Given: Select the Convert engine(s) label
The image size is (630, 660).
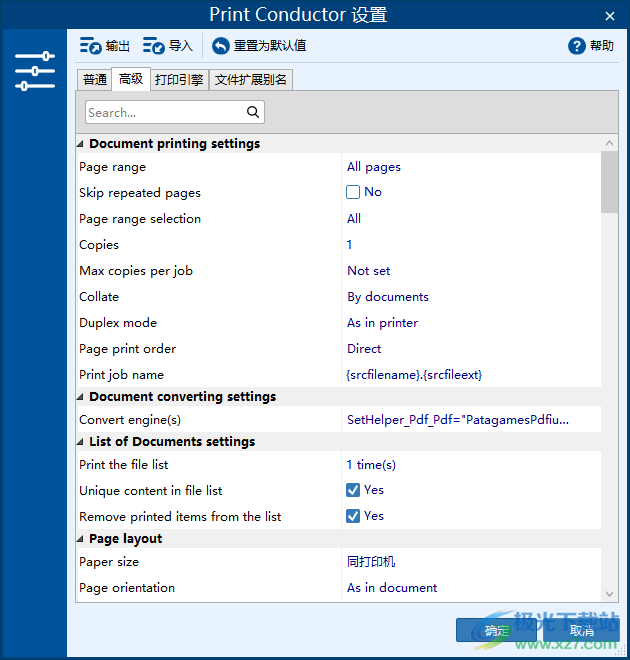Looking at the screenshot, I should tap(130, 420).
